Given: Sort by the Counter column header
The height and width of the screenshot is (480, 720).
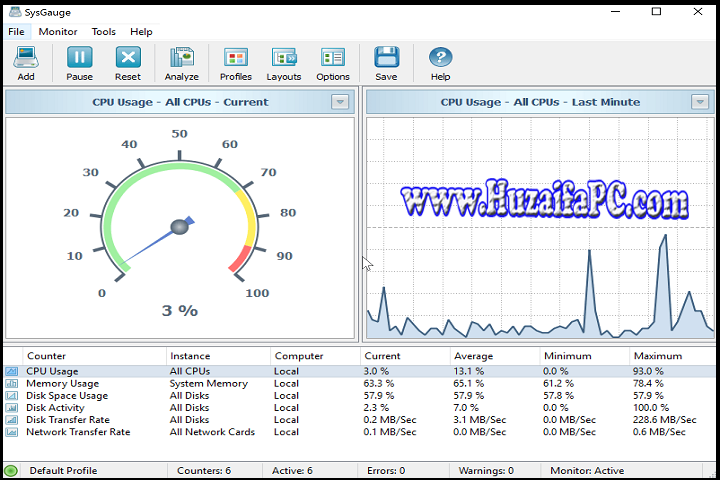Looking at the screenshot, I should 94,356.
